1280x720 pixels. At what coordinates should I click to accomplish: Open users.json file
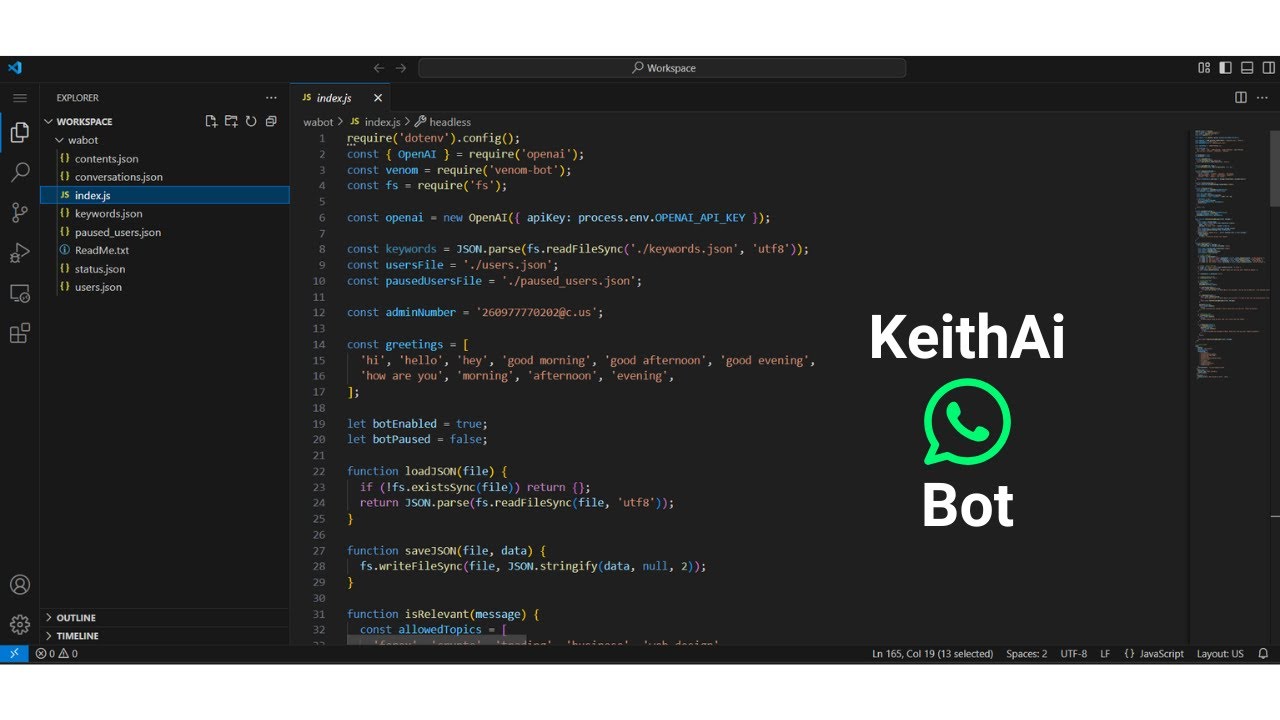(x=165, y=287)
